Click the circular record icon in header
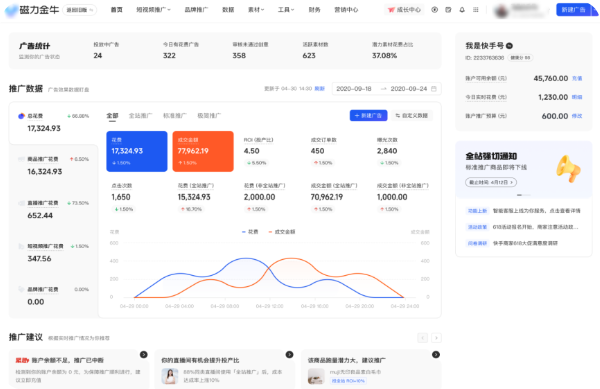600x389 pixels. tap(434, 10)
